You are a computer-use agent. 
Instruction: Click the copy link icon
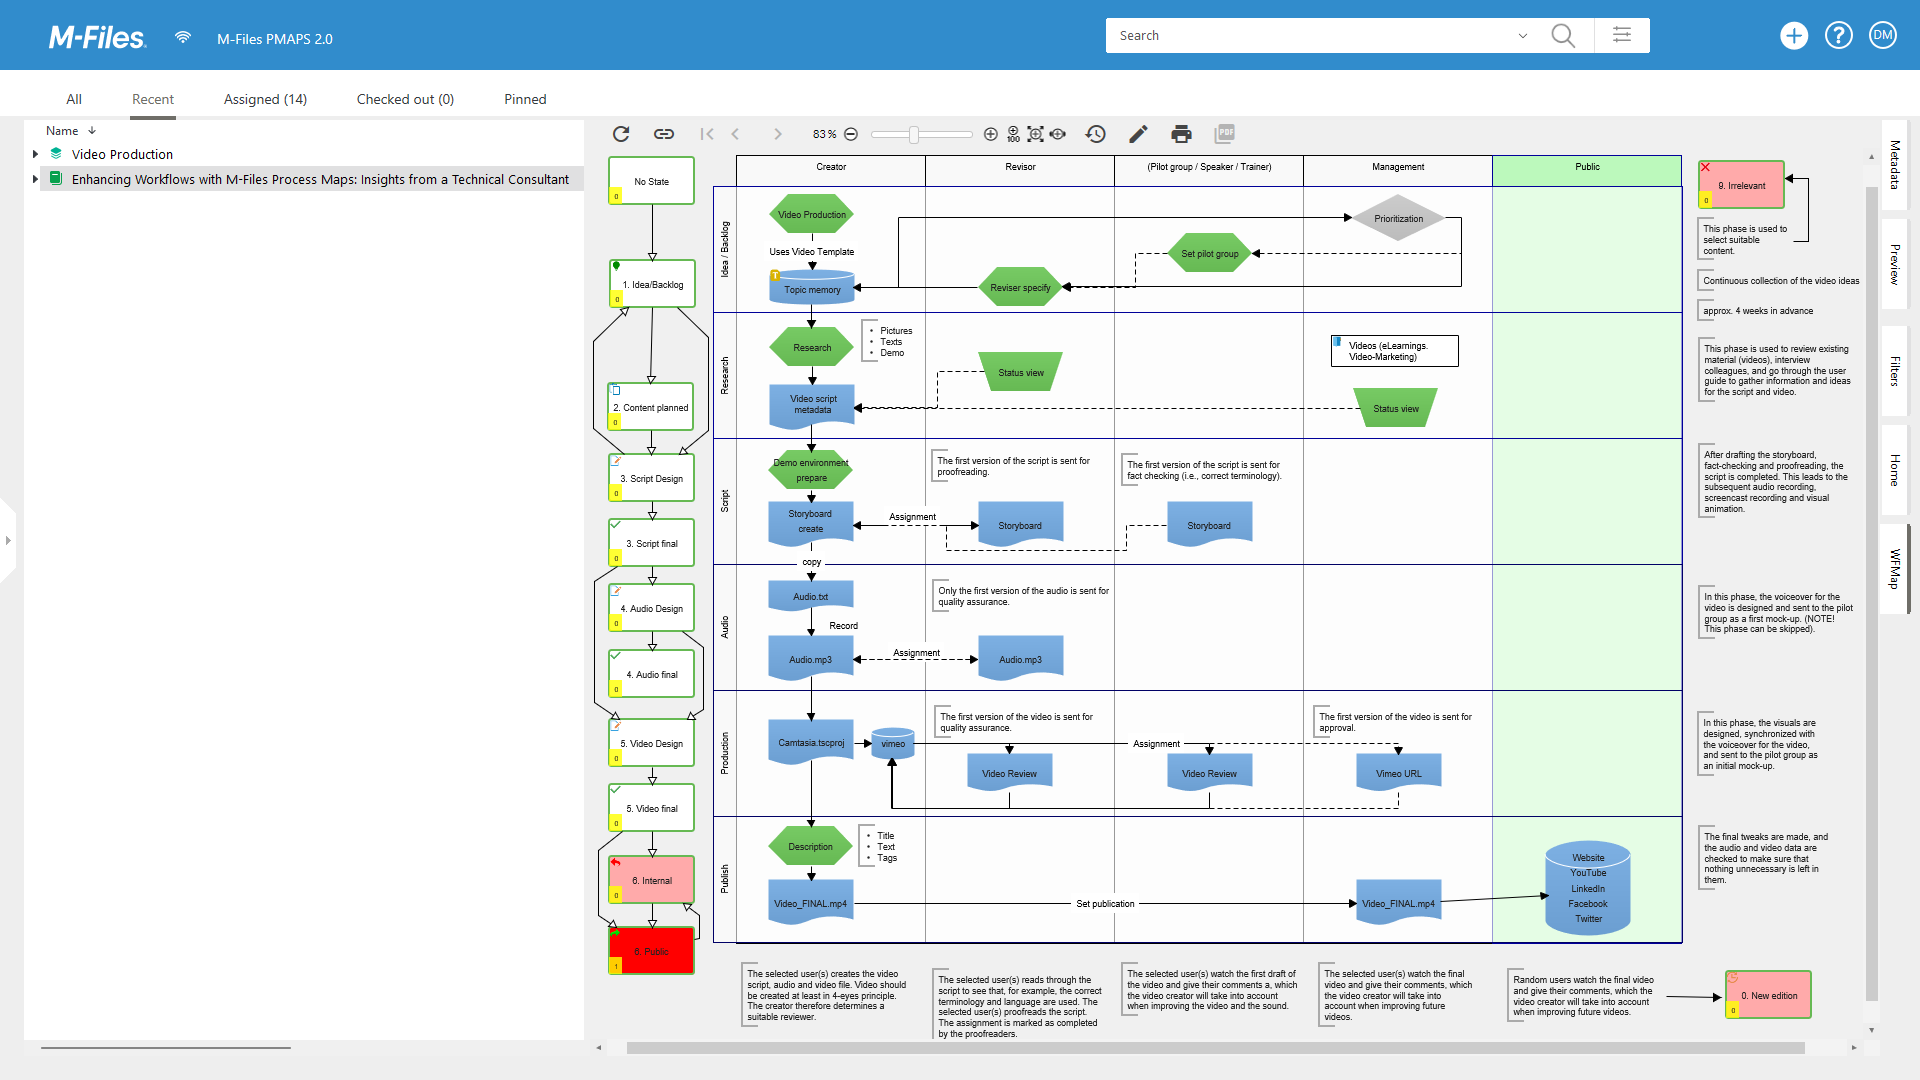click(664, 134)
